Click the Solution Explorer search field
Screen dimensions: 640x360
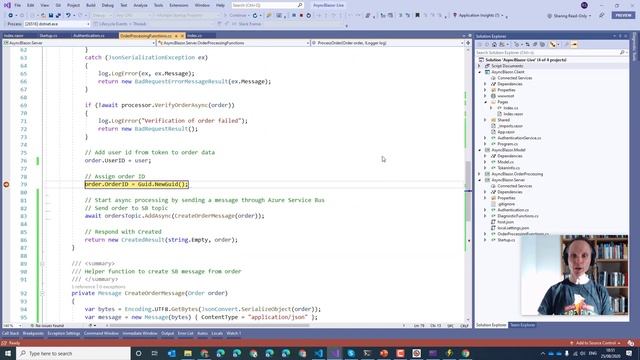pyautogui.click(x=551, y=52)
